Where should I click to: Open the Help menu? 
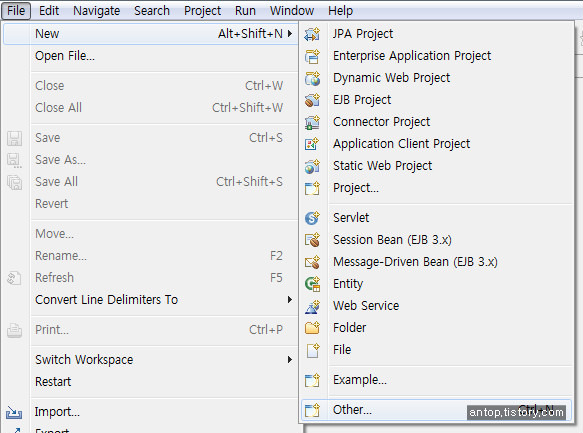(340, 11)
